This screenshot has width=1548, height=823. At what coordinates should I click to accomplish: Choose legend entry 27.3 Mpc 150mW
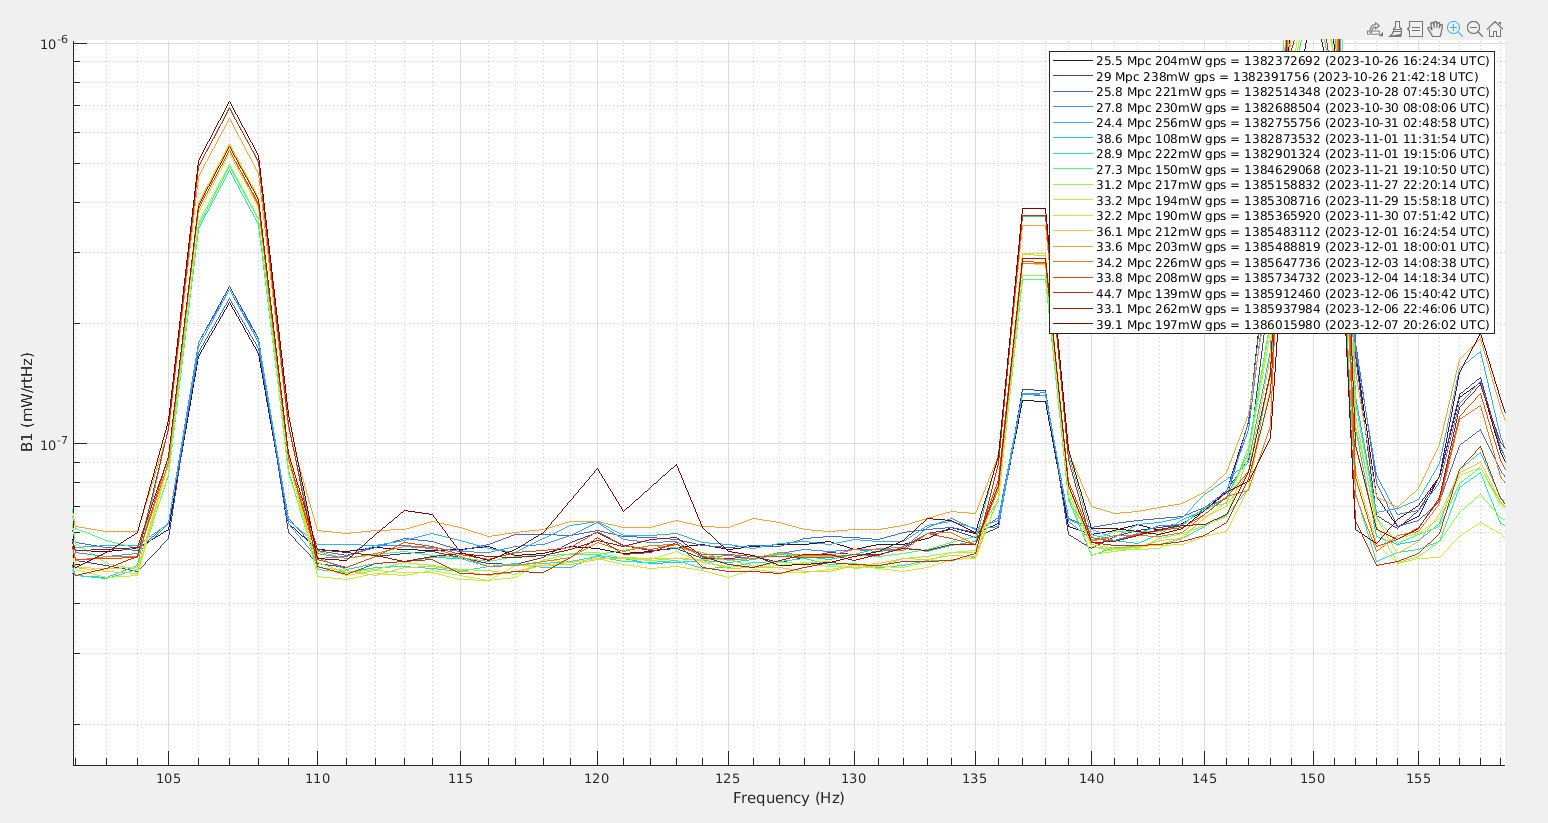[1271, 170]
